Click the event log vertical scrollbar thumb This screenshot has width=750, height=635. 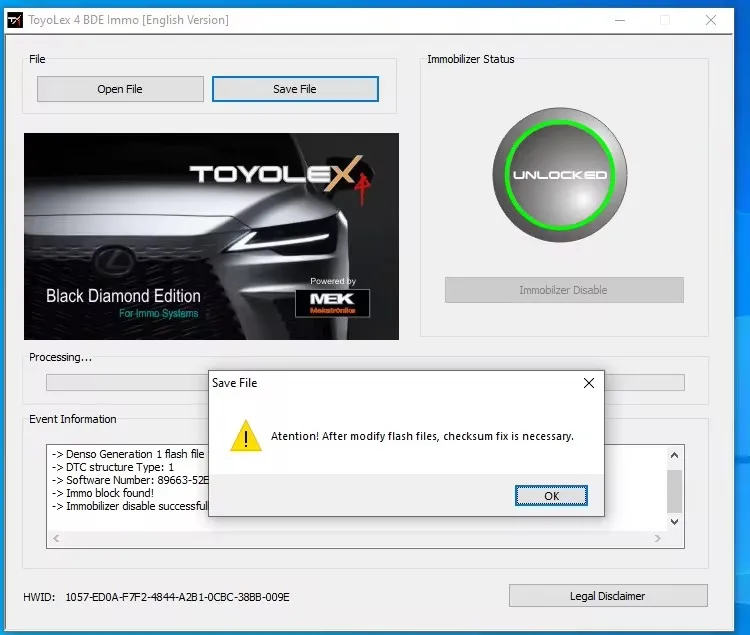(x=674, y=491)
